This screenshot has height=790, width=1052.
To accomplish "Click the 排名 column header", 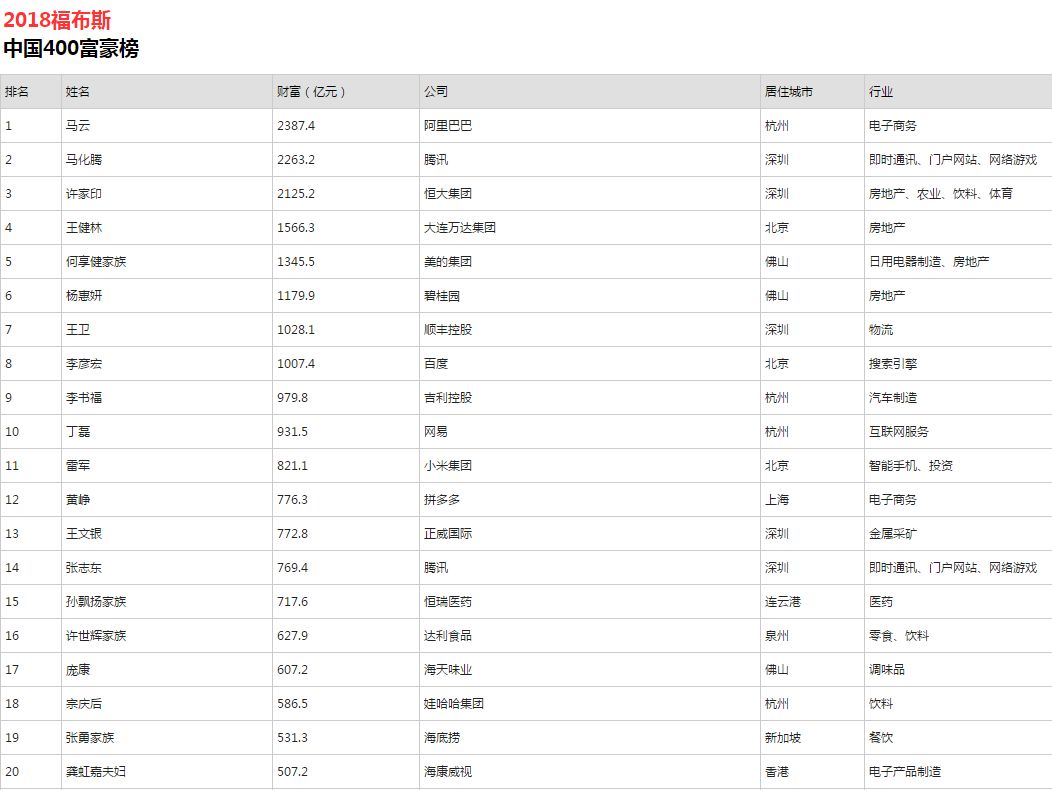I will (17, 92).
